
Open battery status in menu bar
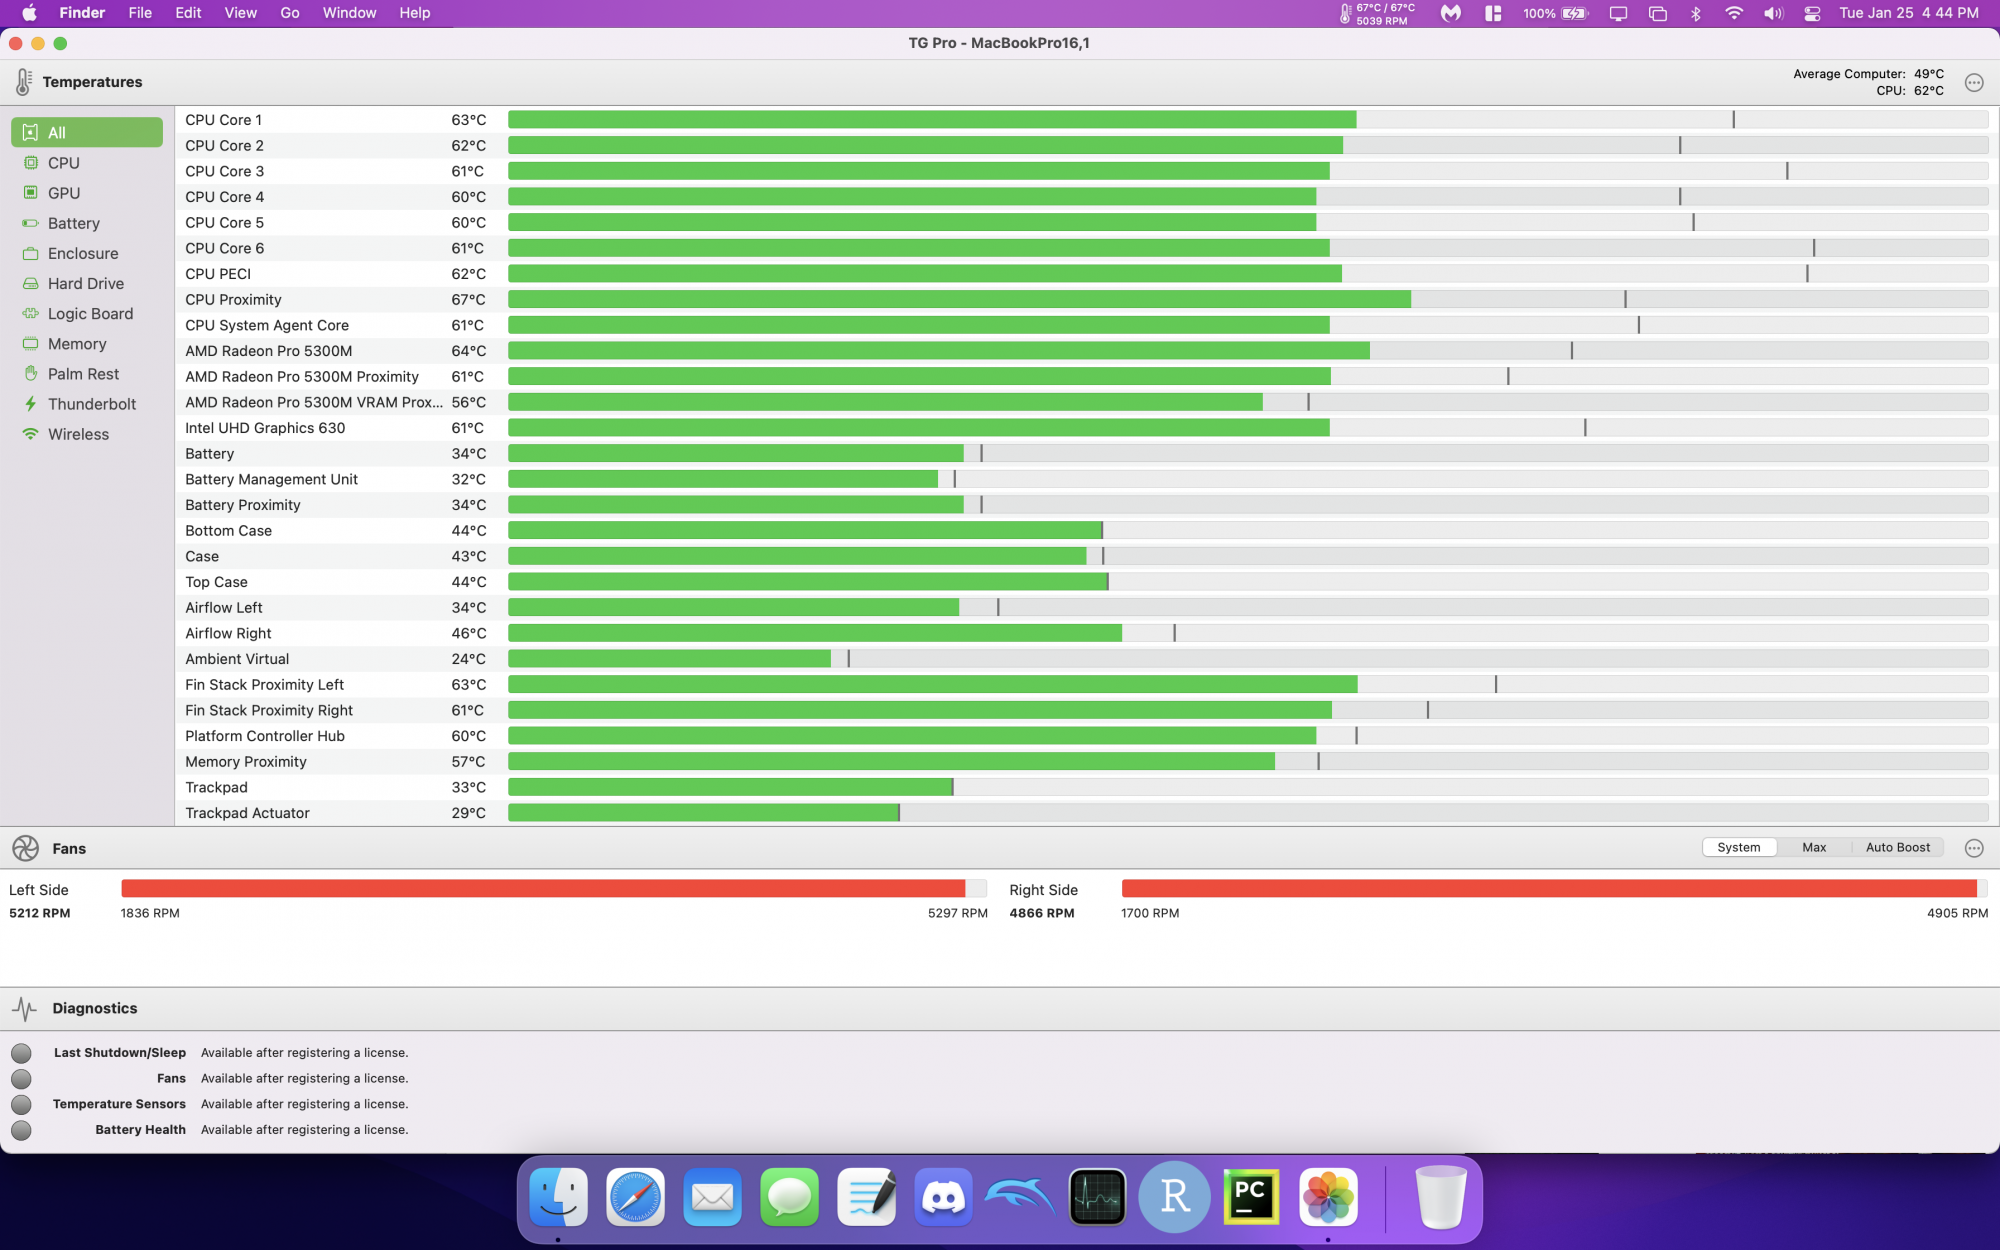[1555, 13]
